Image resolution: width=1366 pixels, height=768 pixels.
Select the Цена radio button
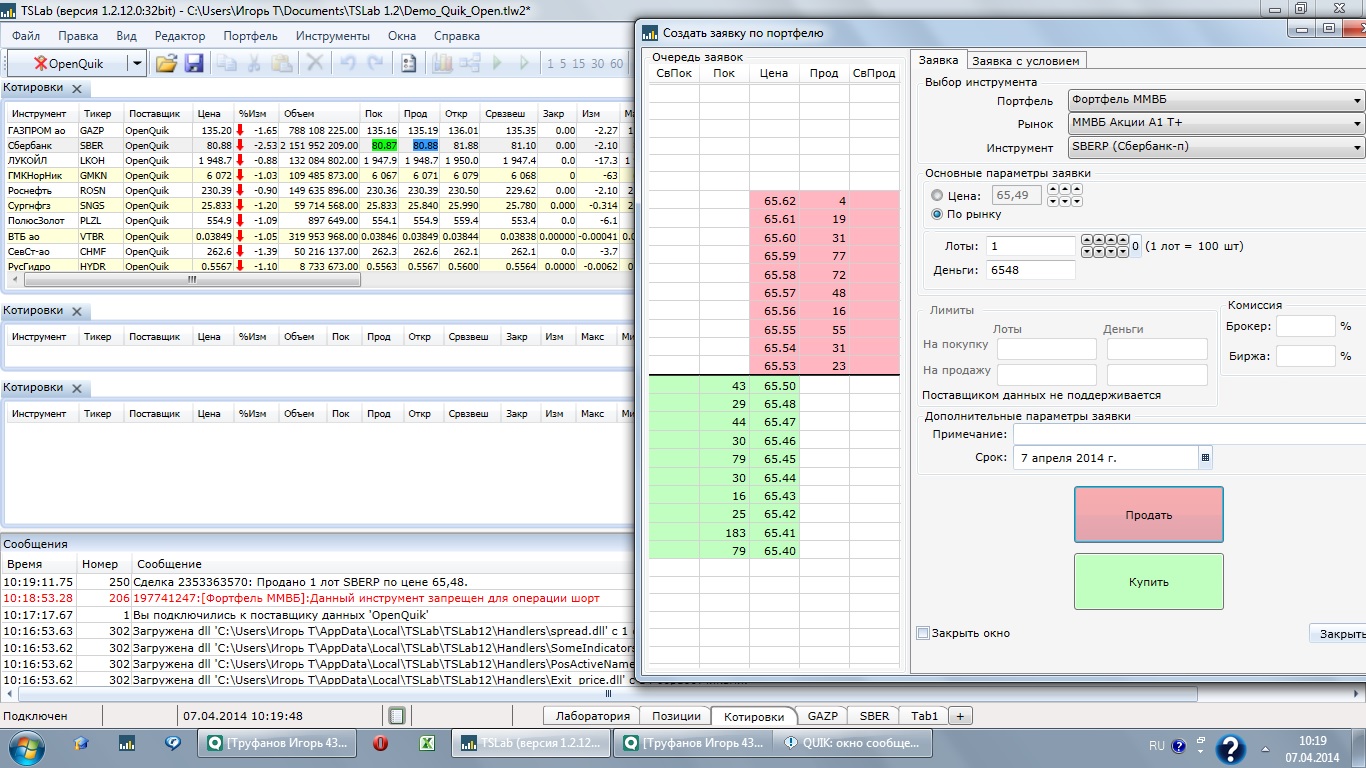(x=937, y=196)
